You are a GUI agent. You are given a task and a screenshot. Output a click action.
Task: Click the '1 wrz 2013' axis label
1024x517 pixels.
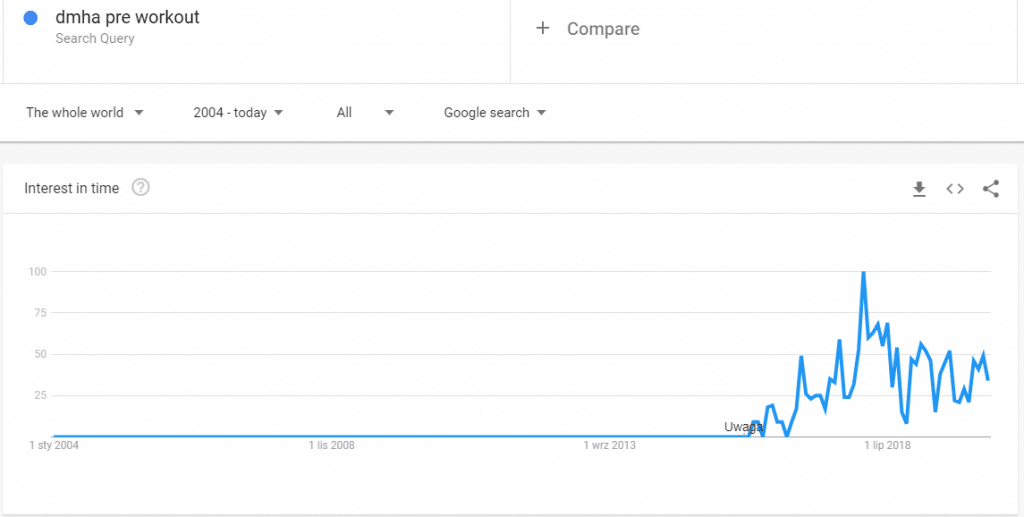click(610, 445)
